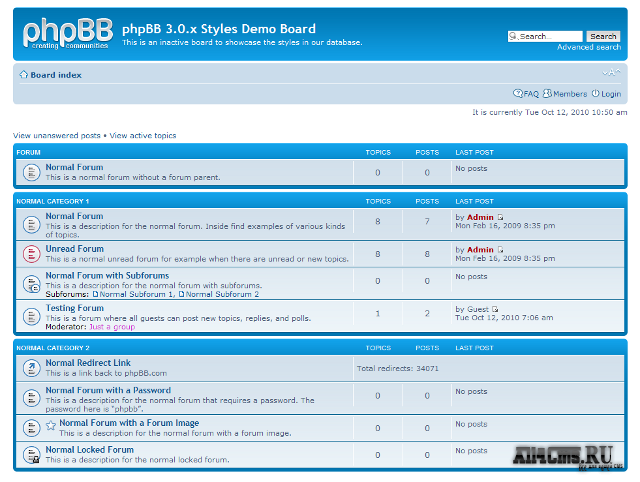Click the Board index home icon

[24, 75]
